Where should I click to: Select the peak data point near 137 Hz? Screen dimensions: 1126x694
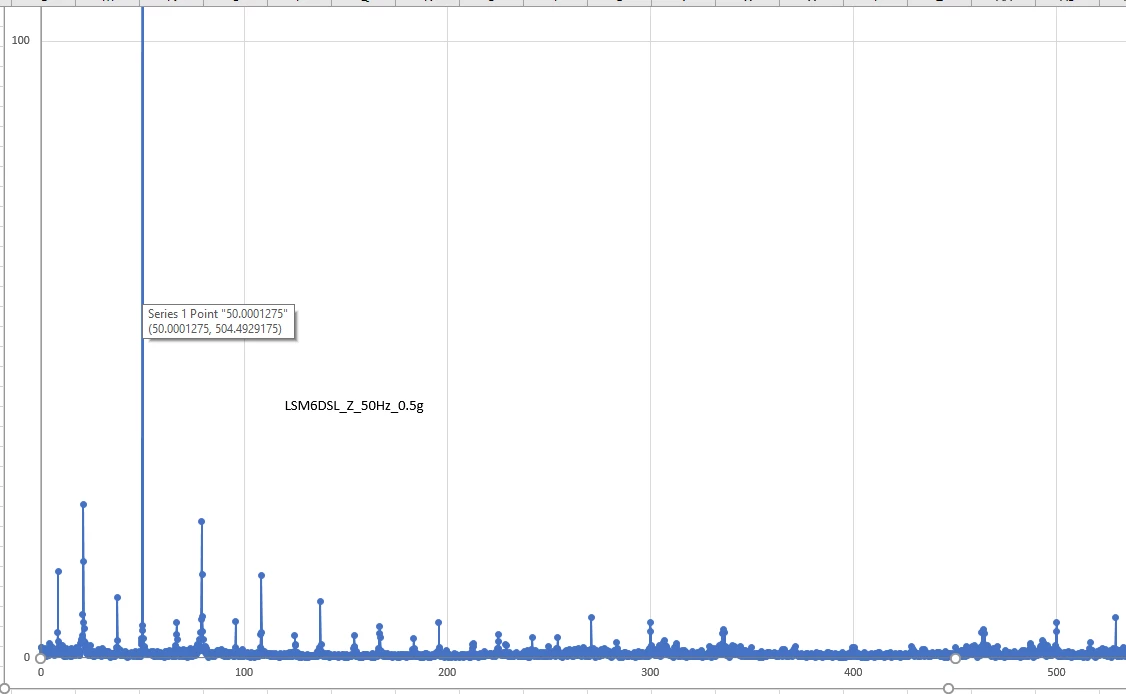pyautogui.click(x=320, y=602)
